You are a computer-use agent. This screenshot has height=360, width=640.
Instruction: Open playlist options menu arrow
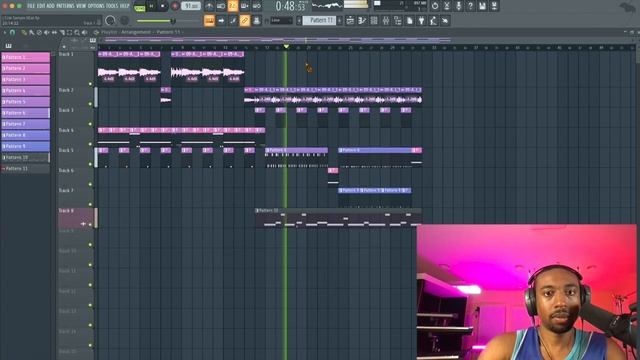(x=4, y=32)
